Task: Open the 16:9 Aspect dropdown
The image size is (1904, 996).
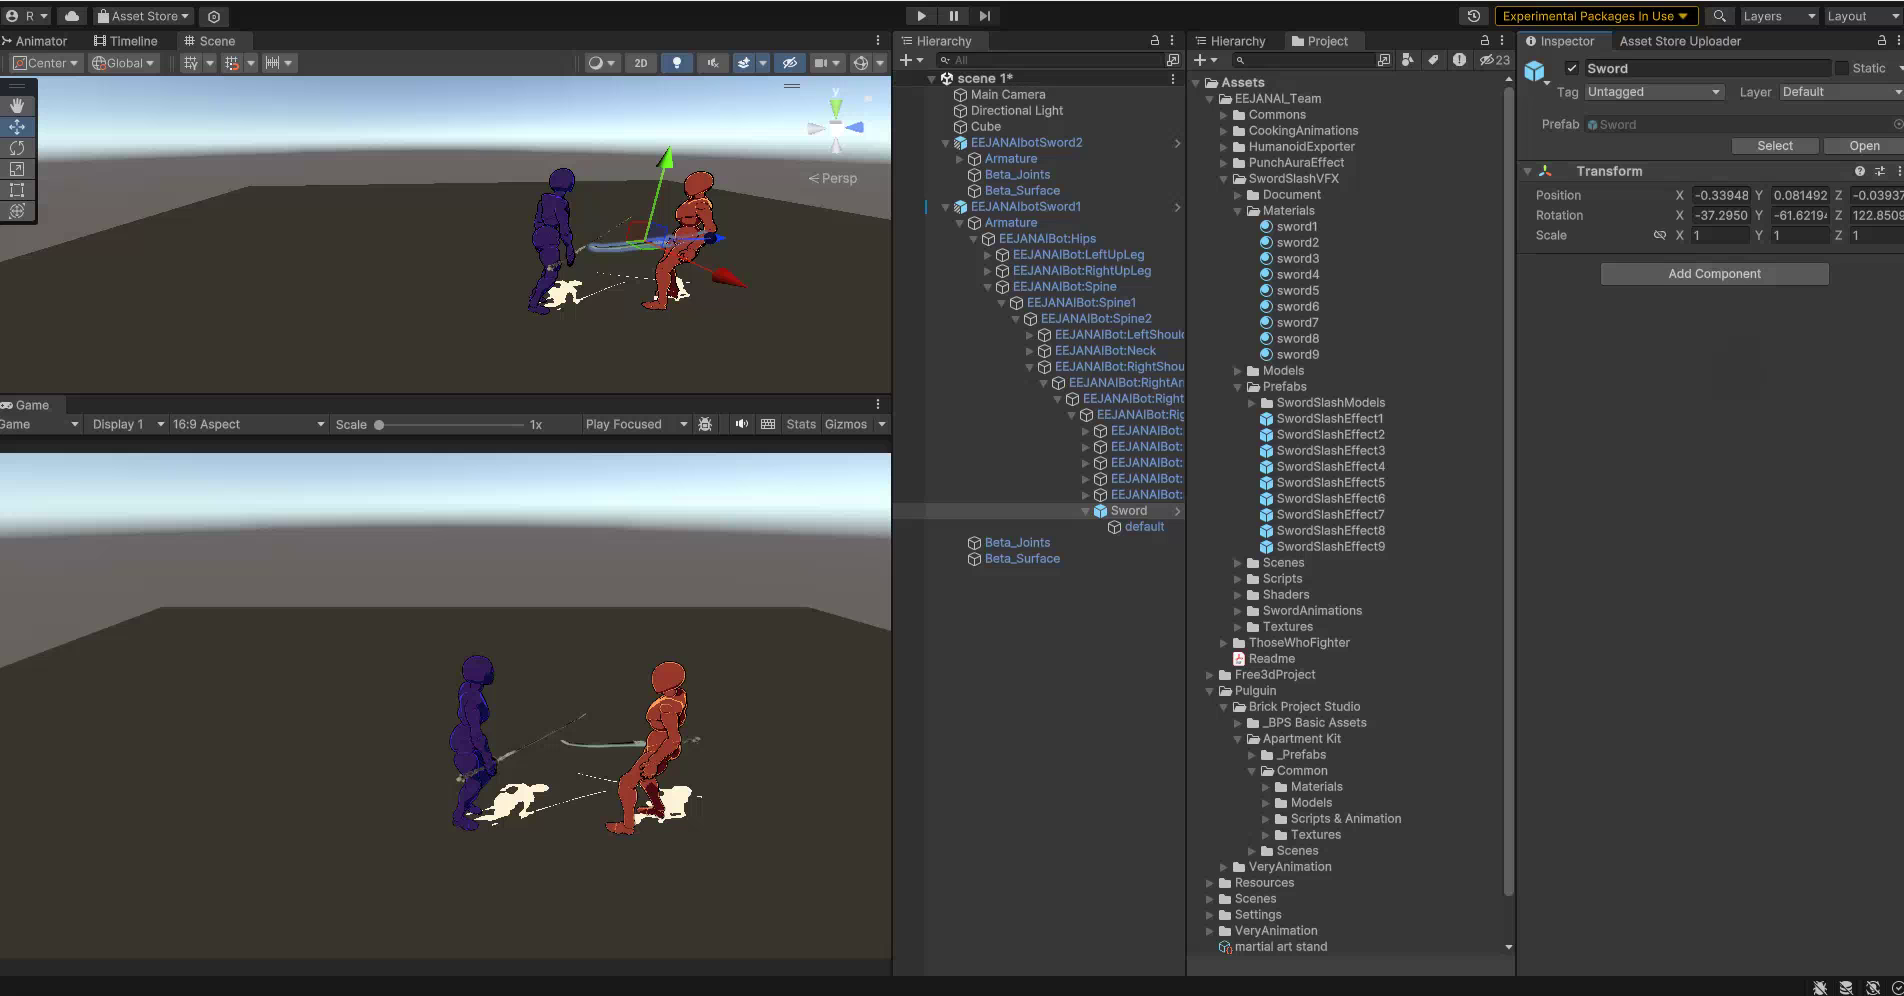Action: [248, 424]
